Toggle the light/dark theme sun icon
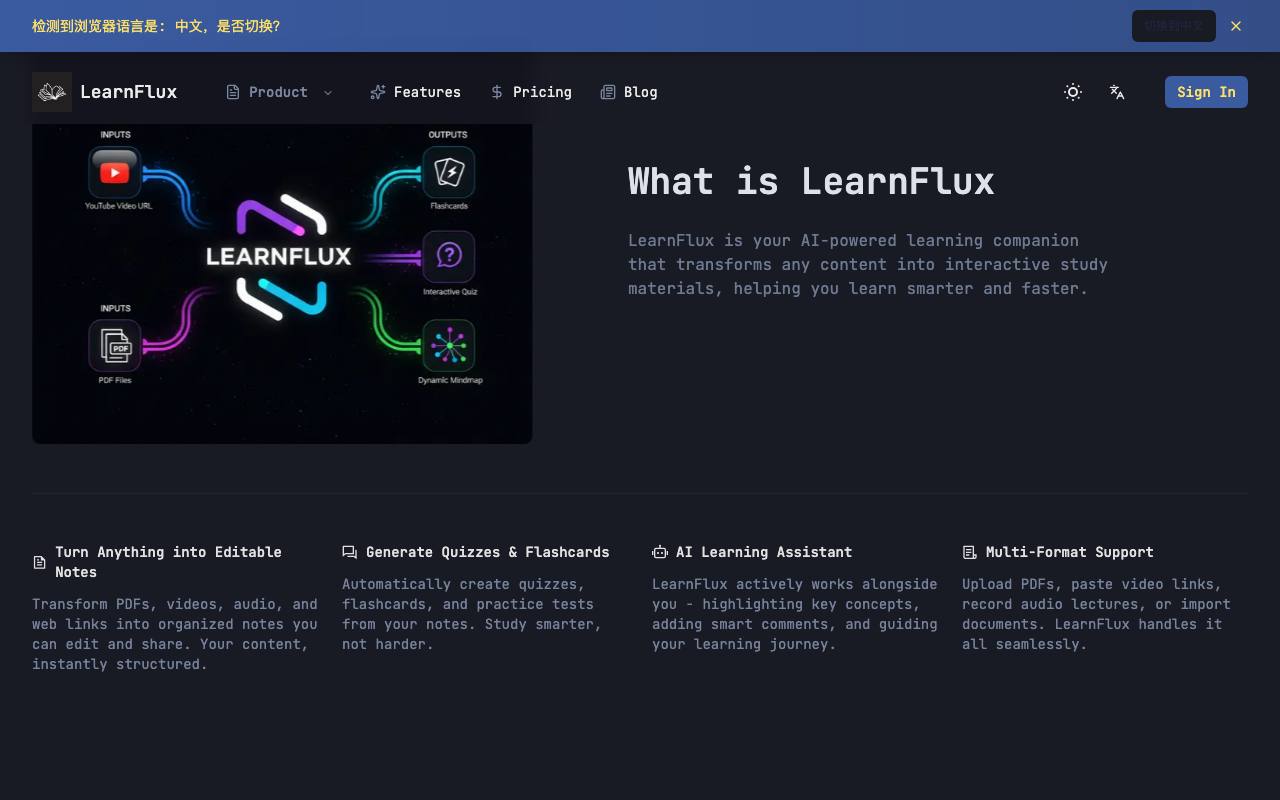This screenshot has height=800, width=1280. 1073,92
